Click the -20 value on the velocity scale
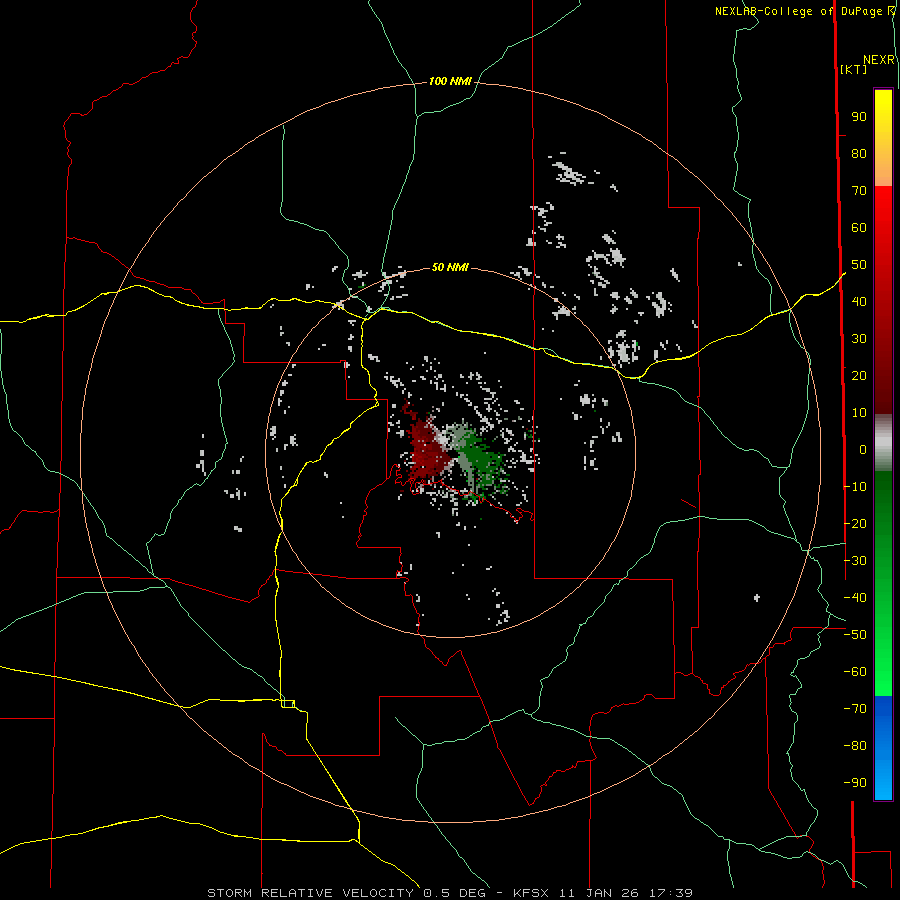900x900 pixels. pyautogui.click(x=855, y=523)
